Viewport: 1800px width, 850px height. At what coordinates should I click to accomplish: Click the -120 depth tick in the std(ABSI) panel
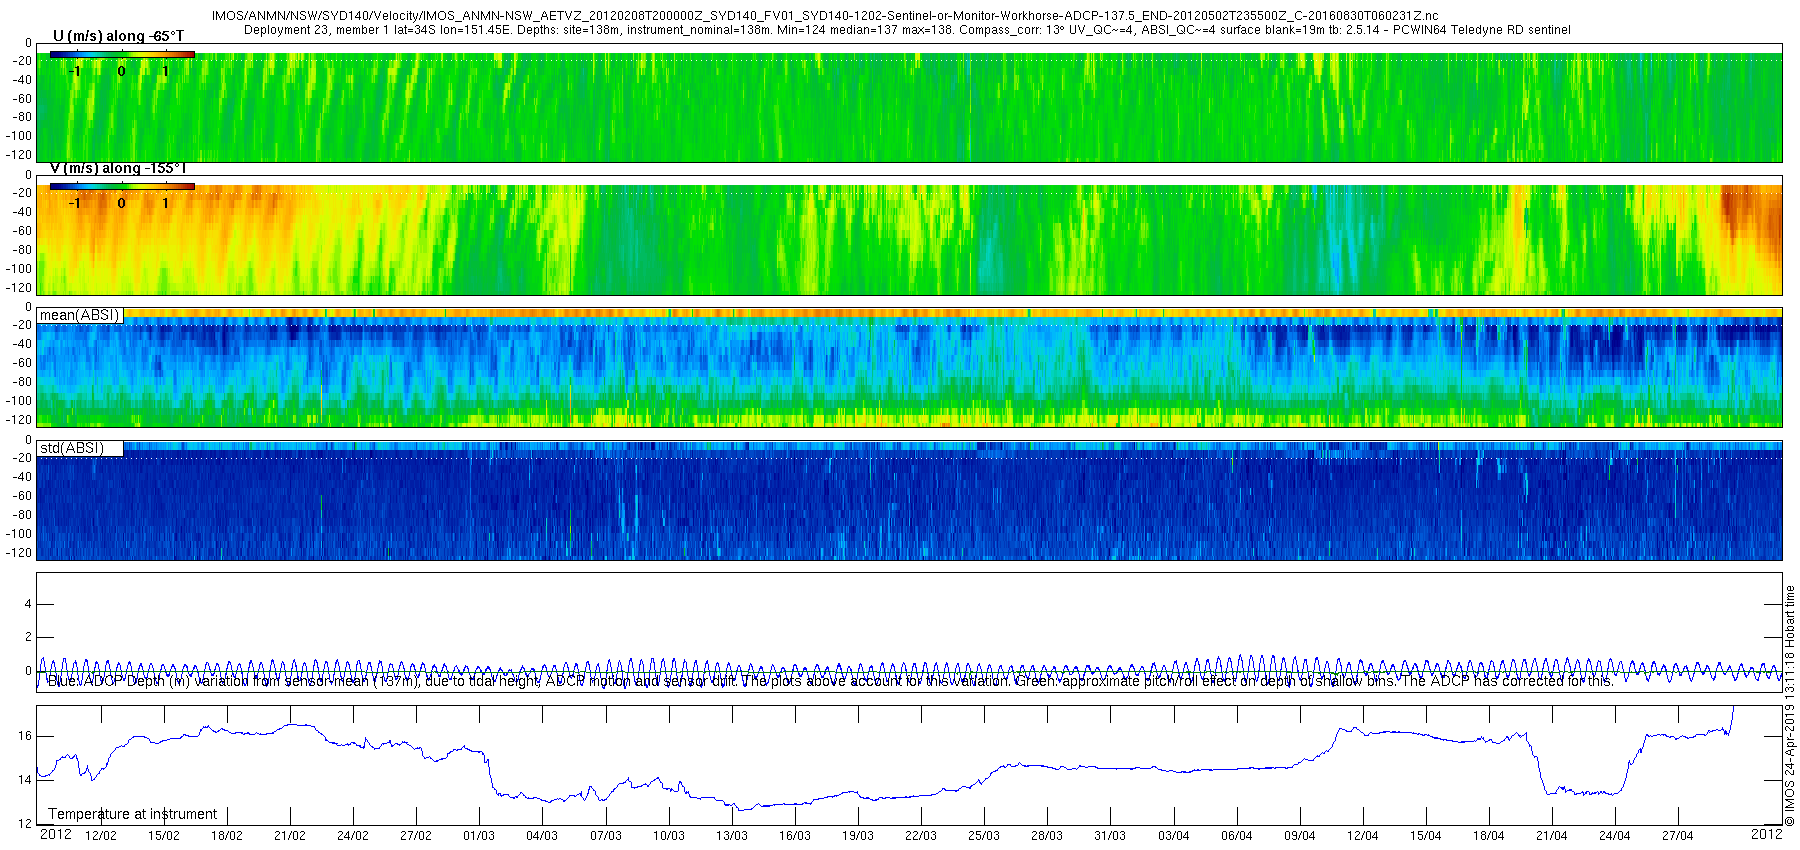[x=19, y=553]
